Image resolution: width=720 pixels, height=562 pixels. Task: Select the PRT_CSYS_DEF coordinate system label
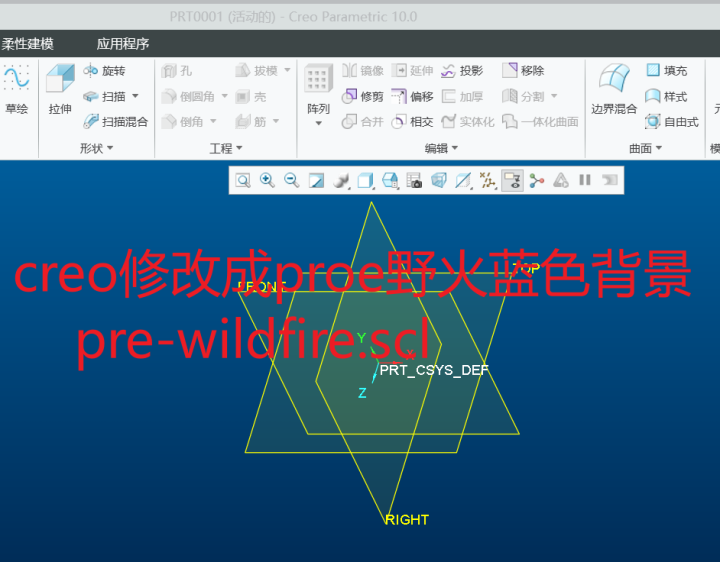pos(434,370)
